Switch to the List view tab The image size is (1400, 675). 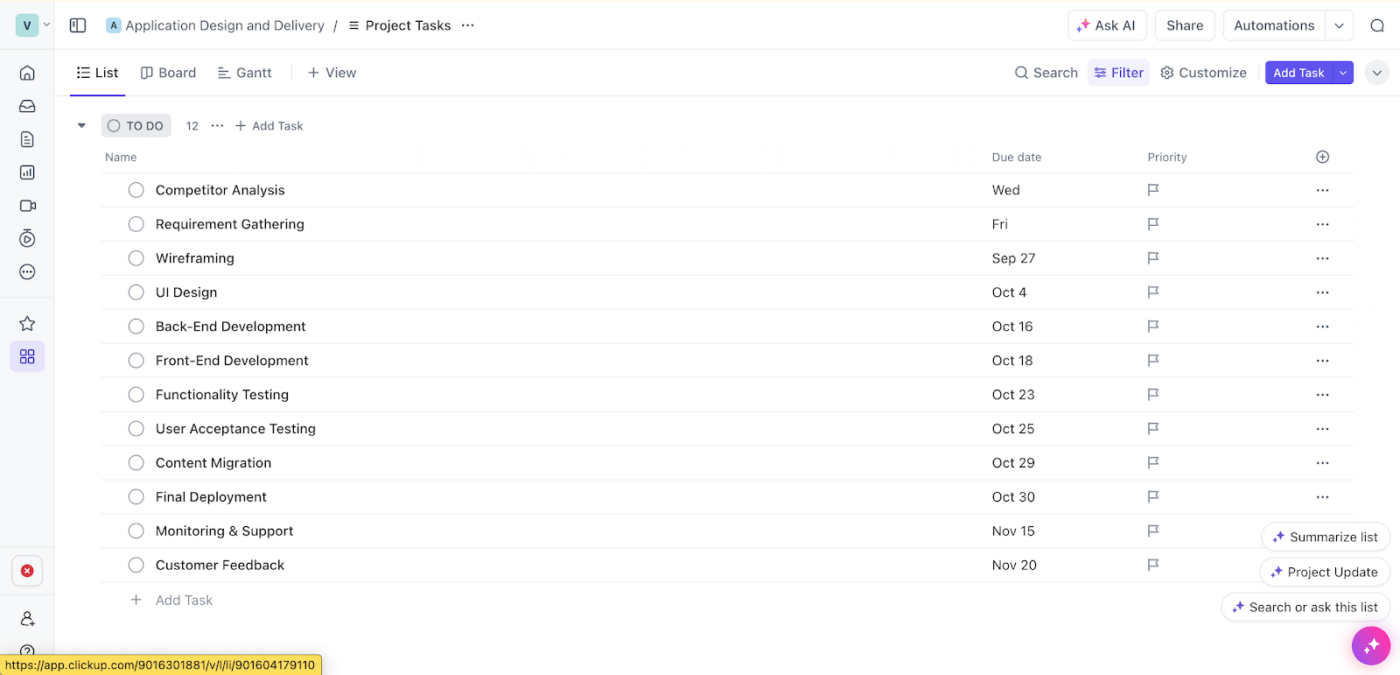pos(97,73)
